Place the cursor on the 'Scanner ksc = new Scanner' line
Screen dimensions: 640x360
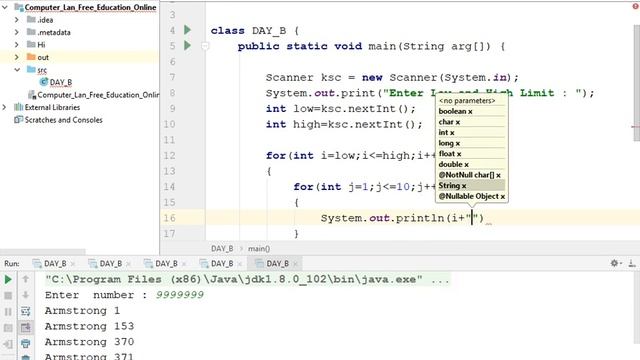392,78
